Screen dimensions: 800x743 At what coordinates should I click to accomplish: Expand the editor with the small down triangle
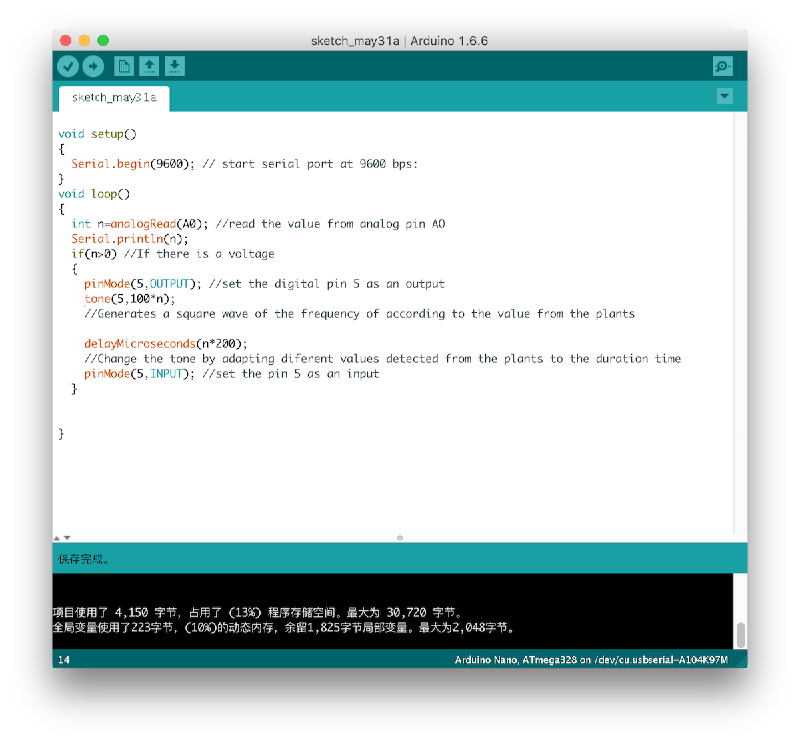click(66, 538)
